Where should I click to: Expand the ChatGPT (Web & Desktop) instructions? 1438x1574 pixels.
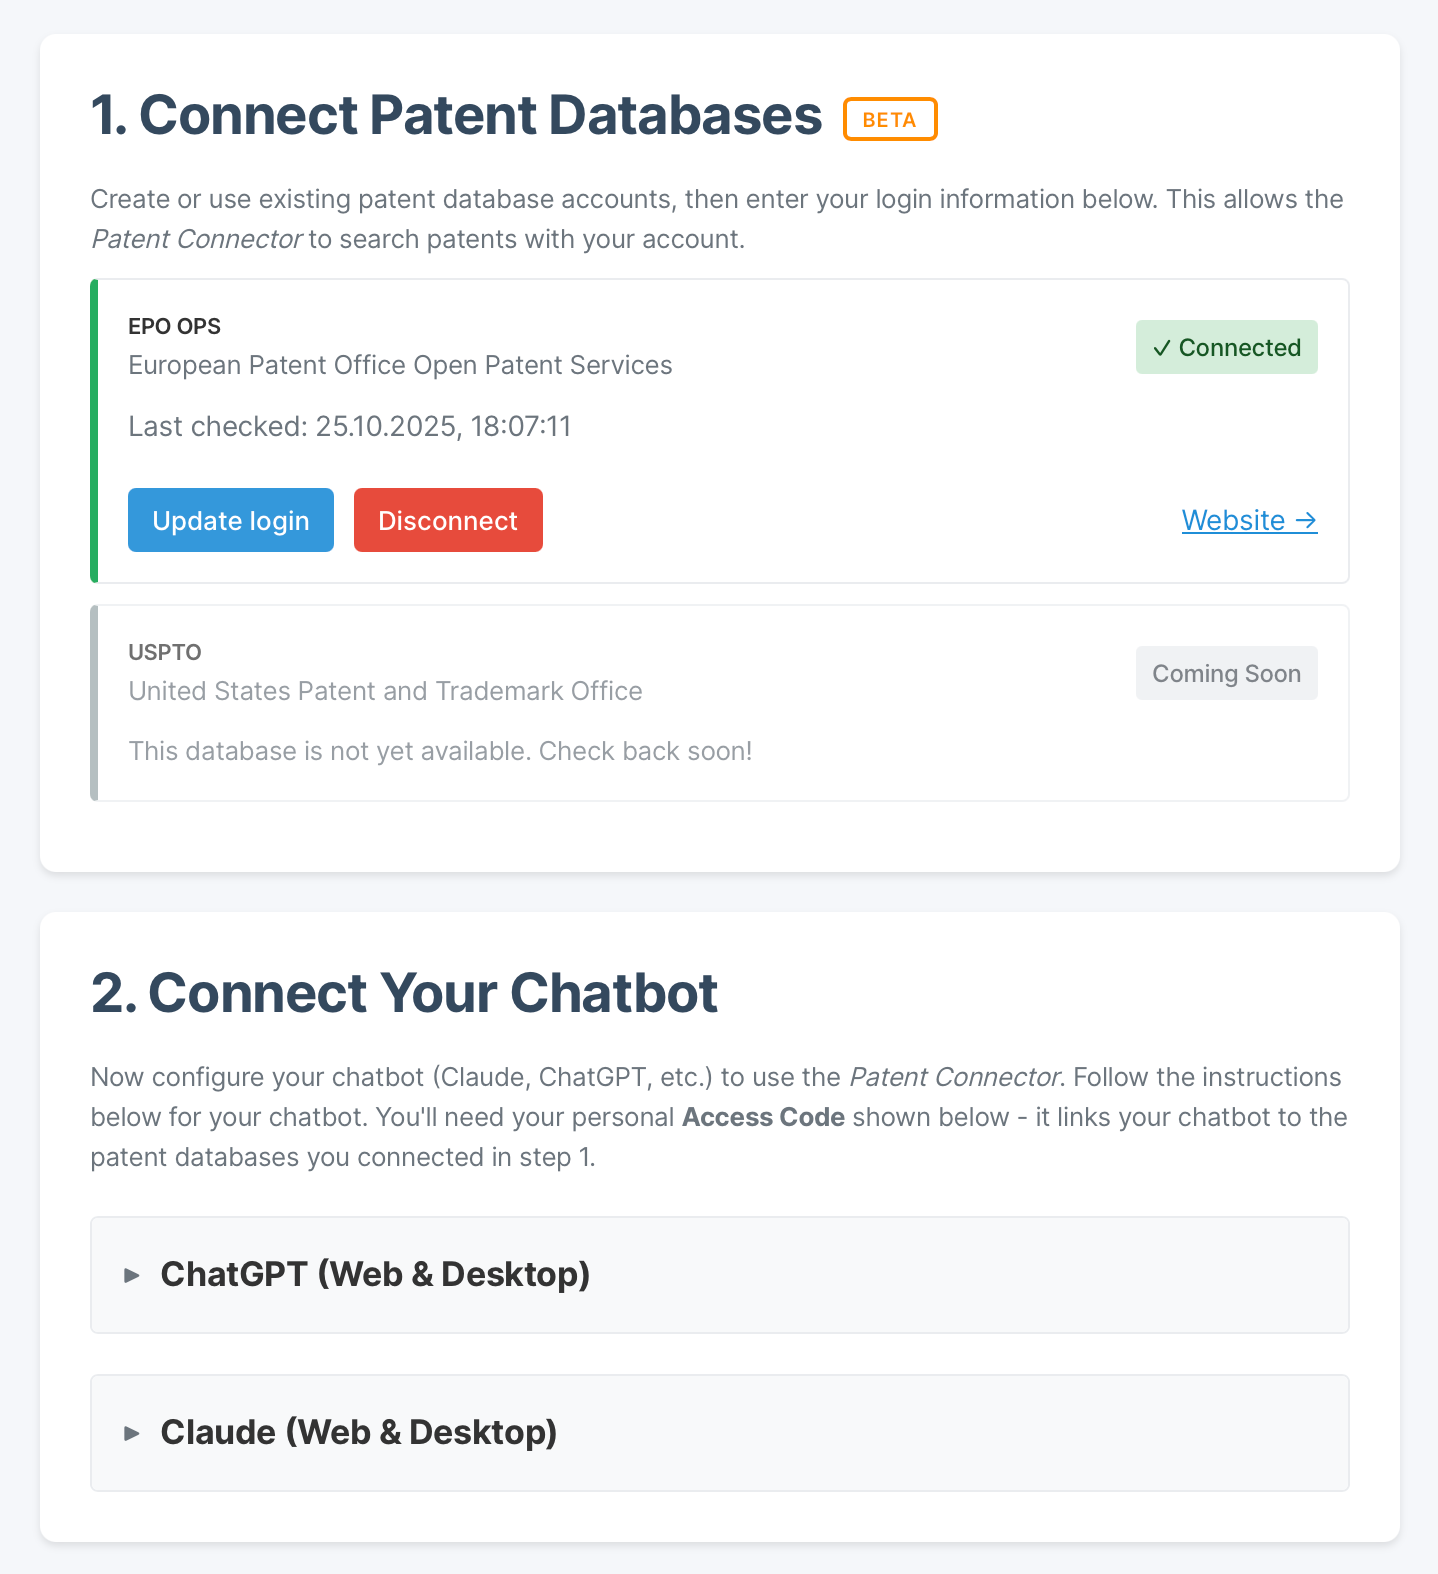pyautogui.click(x=375, y=1274)
